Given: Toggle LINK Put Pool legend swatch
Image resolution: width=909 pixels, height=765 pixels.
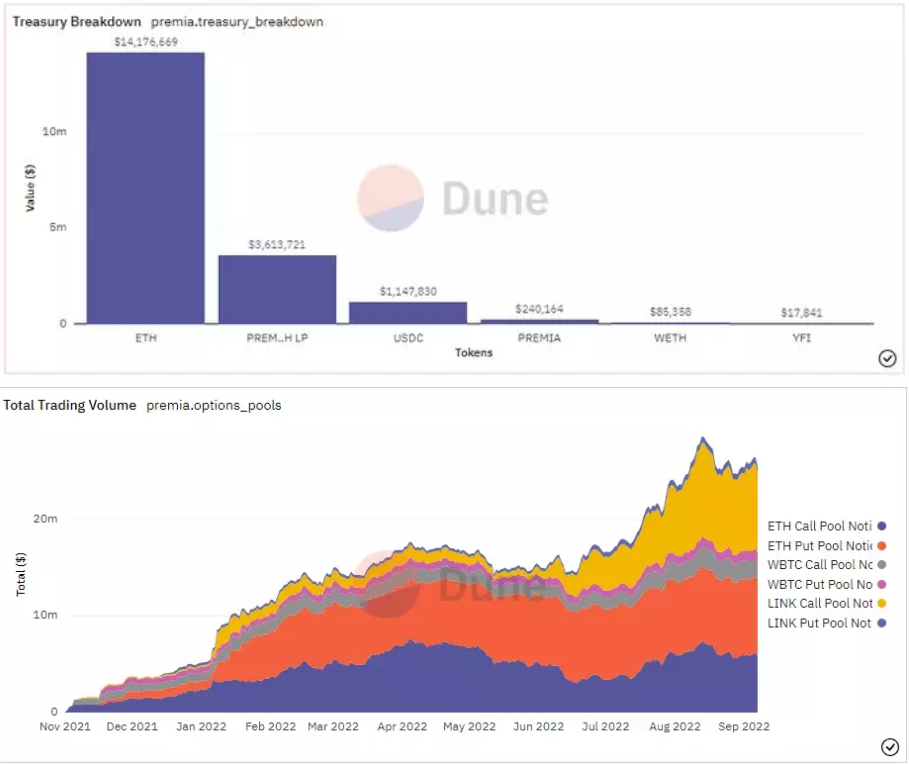Looking at the screenshot, I should click(x=882, y=623).
